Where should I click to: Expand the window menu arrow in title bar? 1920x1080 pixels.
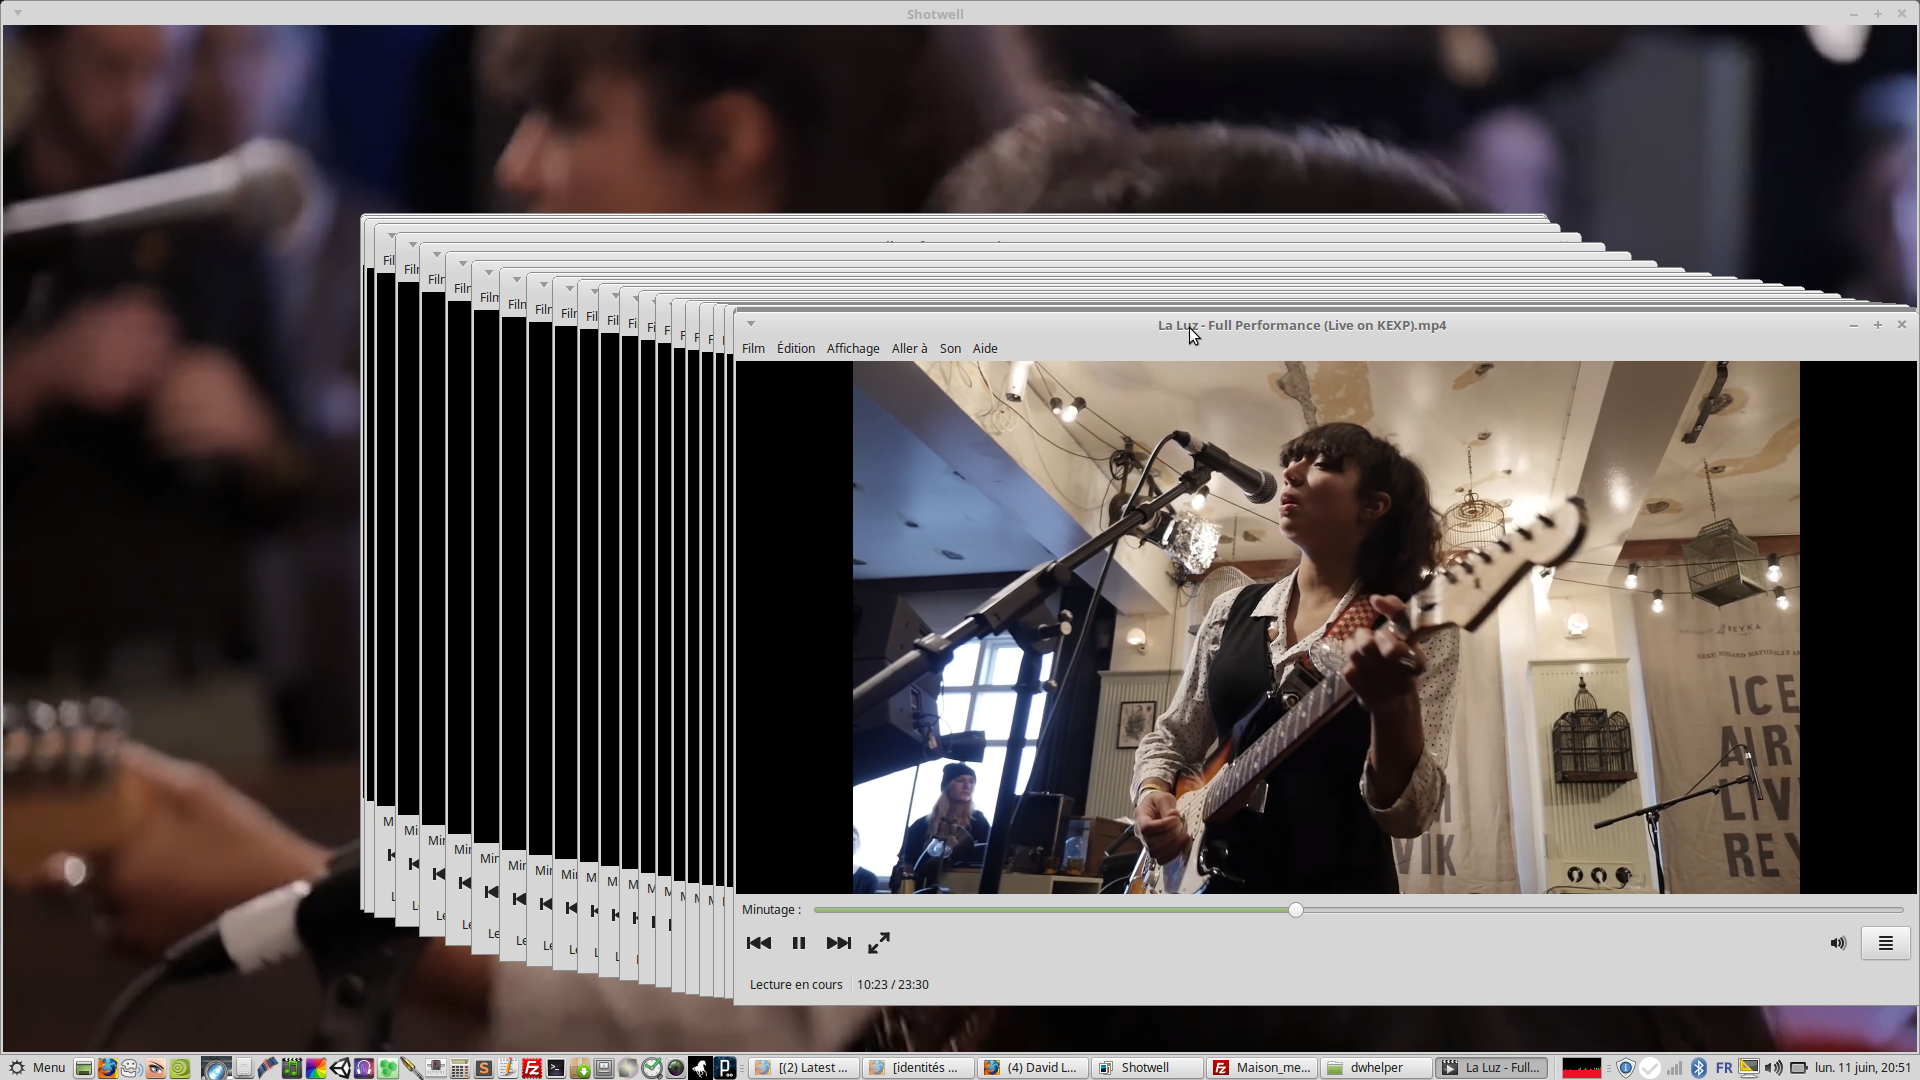[750, 324]
